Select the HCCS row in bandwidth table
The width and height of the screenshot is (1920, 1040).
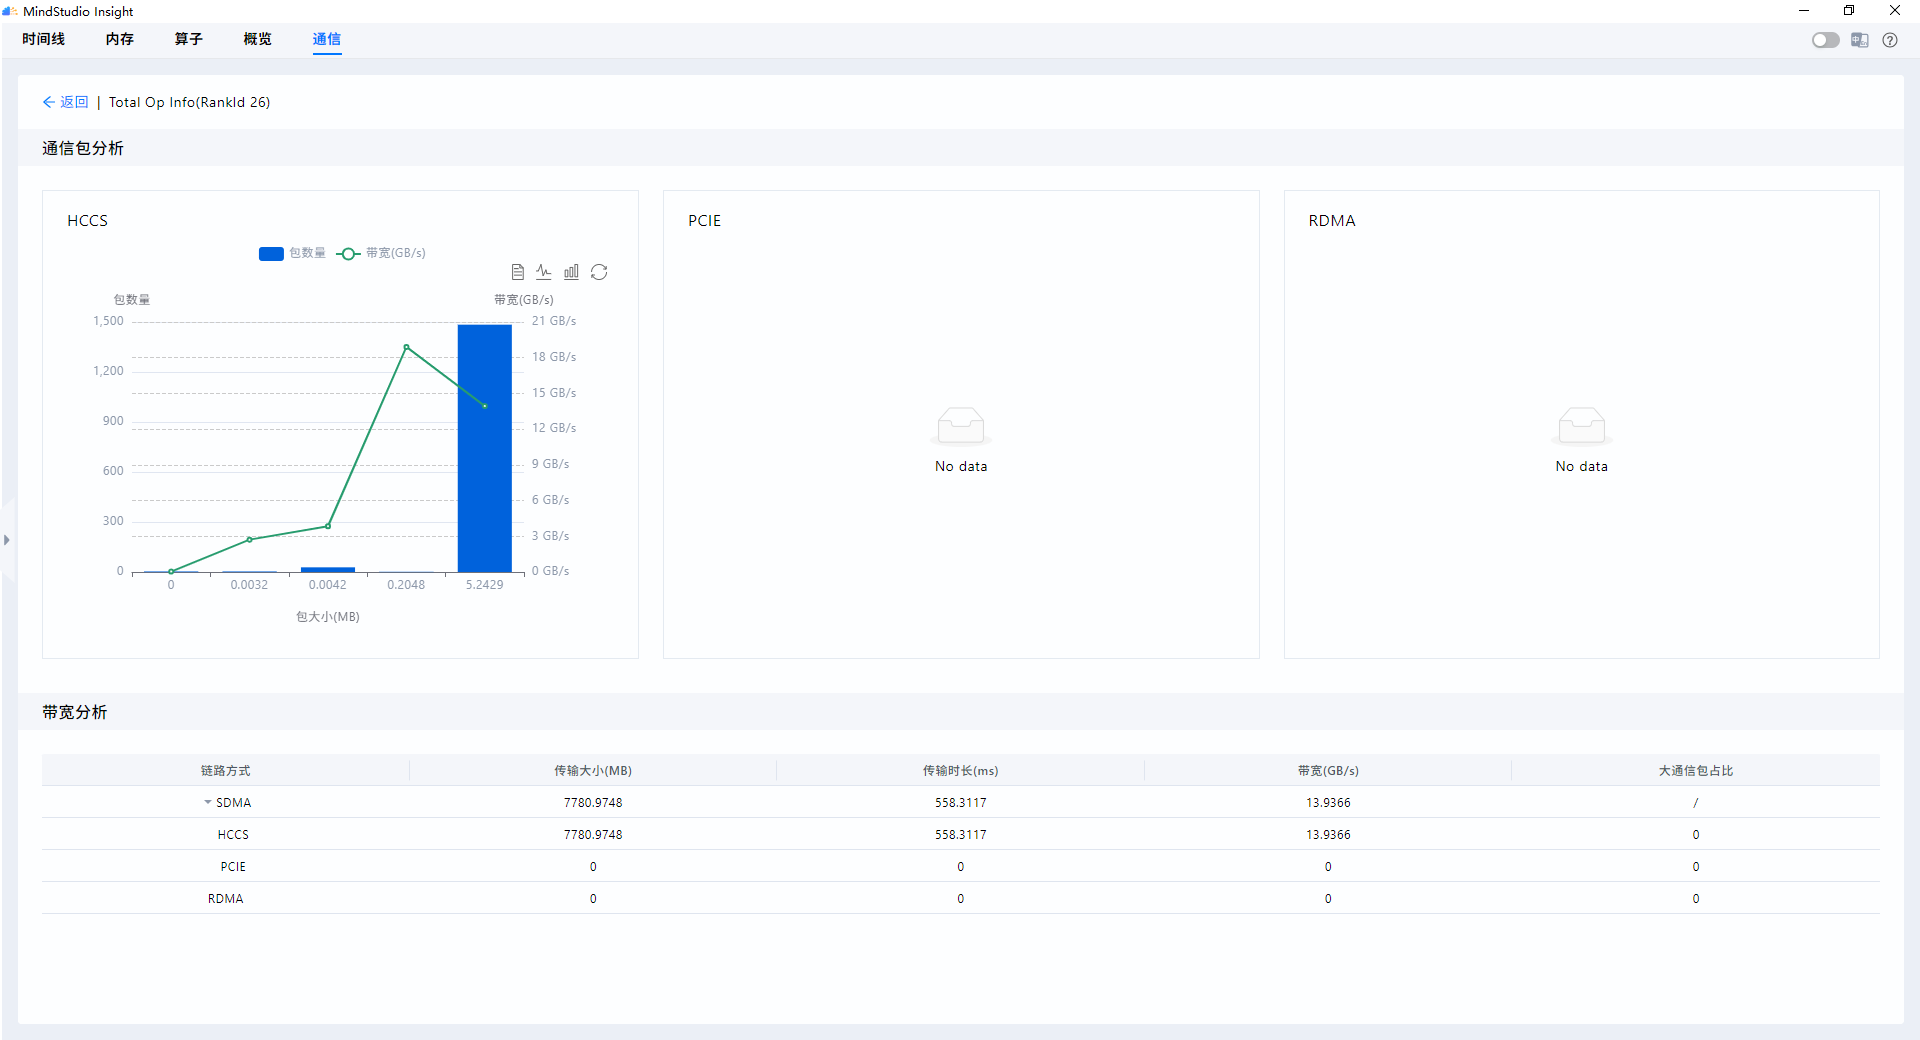pos(960,834)
